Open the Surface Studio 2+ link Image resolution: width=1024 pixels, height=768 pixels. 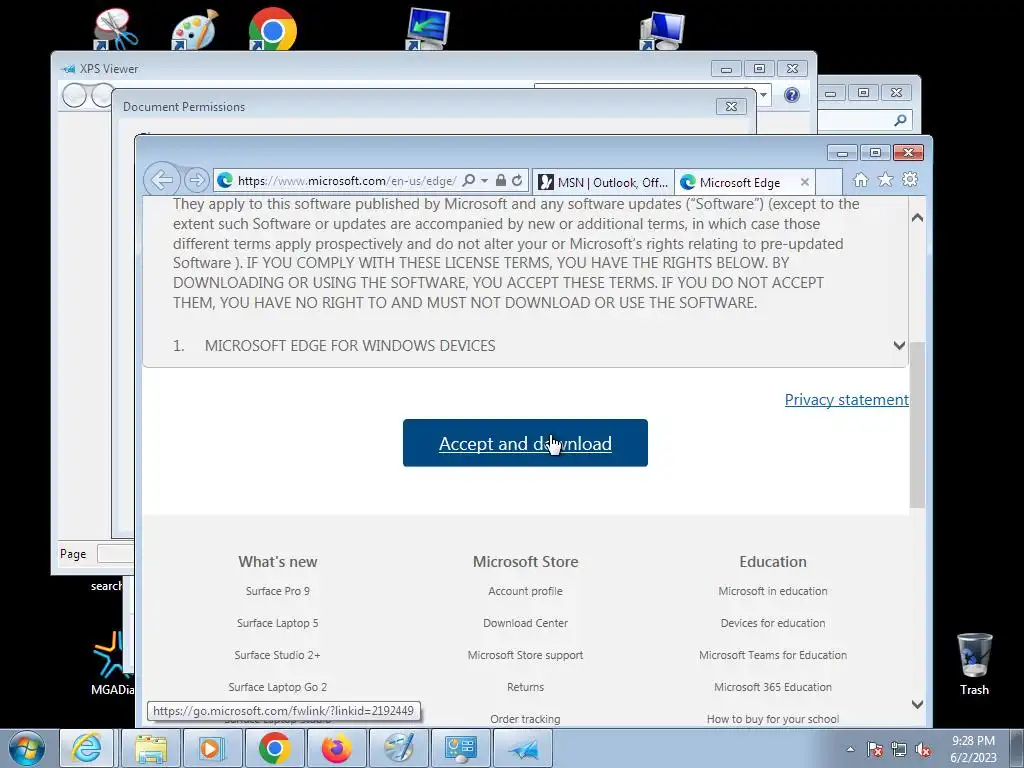(278, 655)
